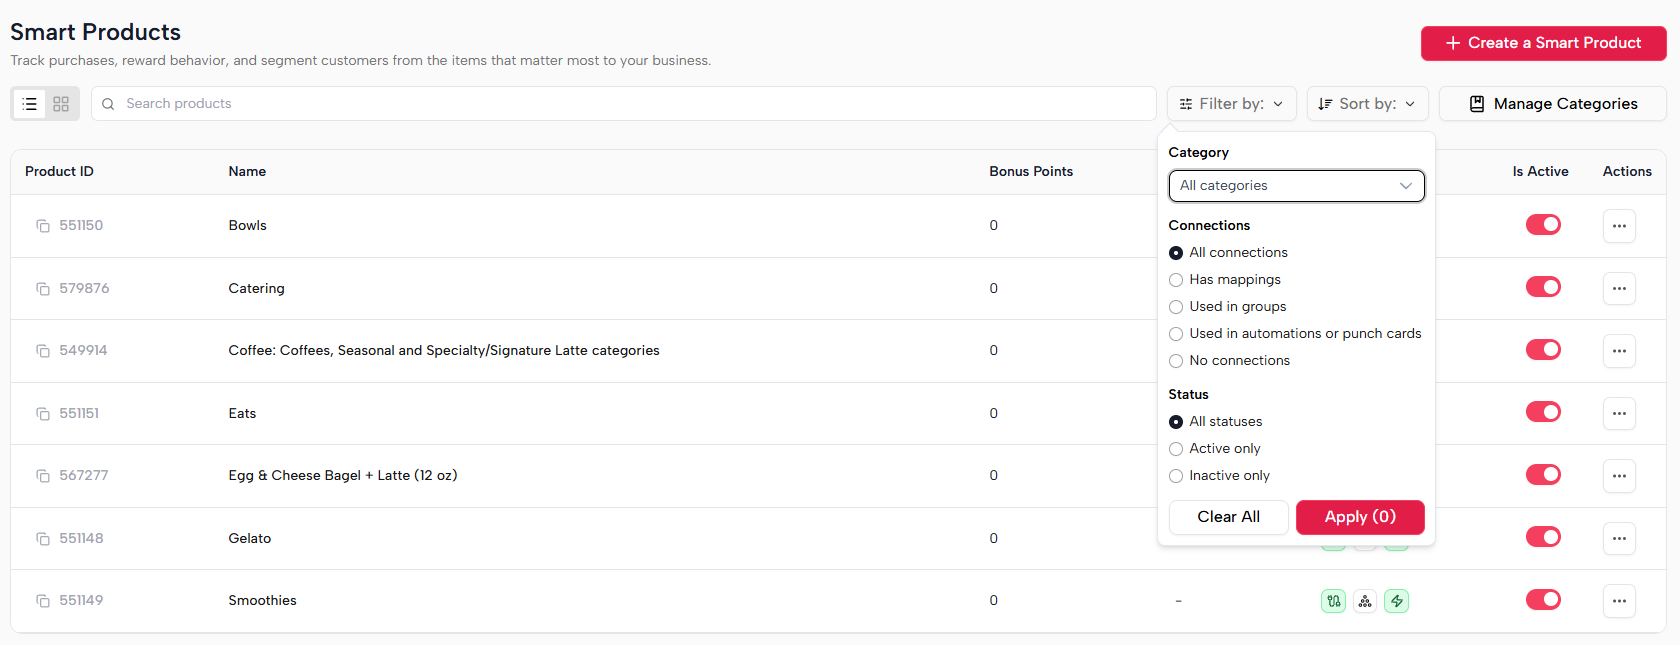Select No connections radio option
This screenshot has height=645, width=1680.
(1176, 361)
